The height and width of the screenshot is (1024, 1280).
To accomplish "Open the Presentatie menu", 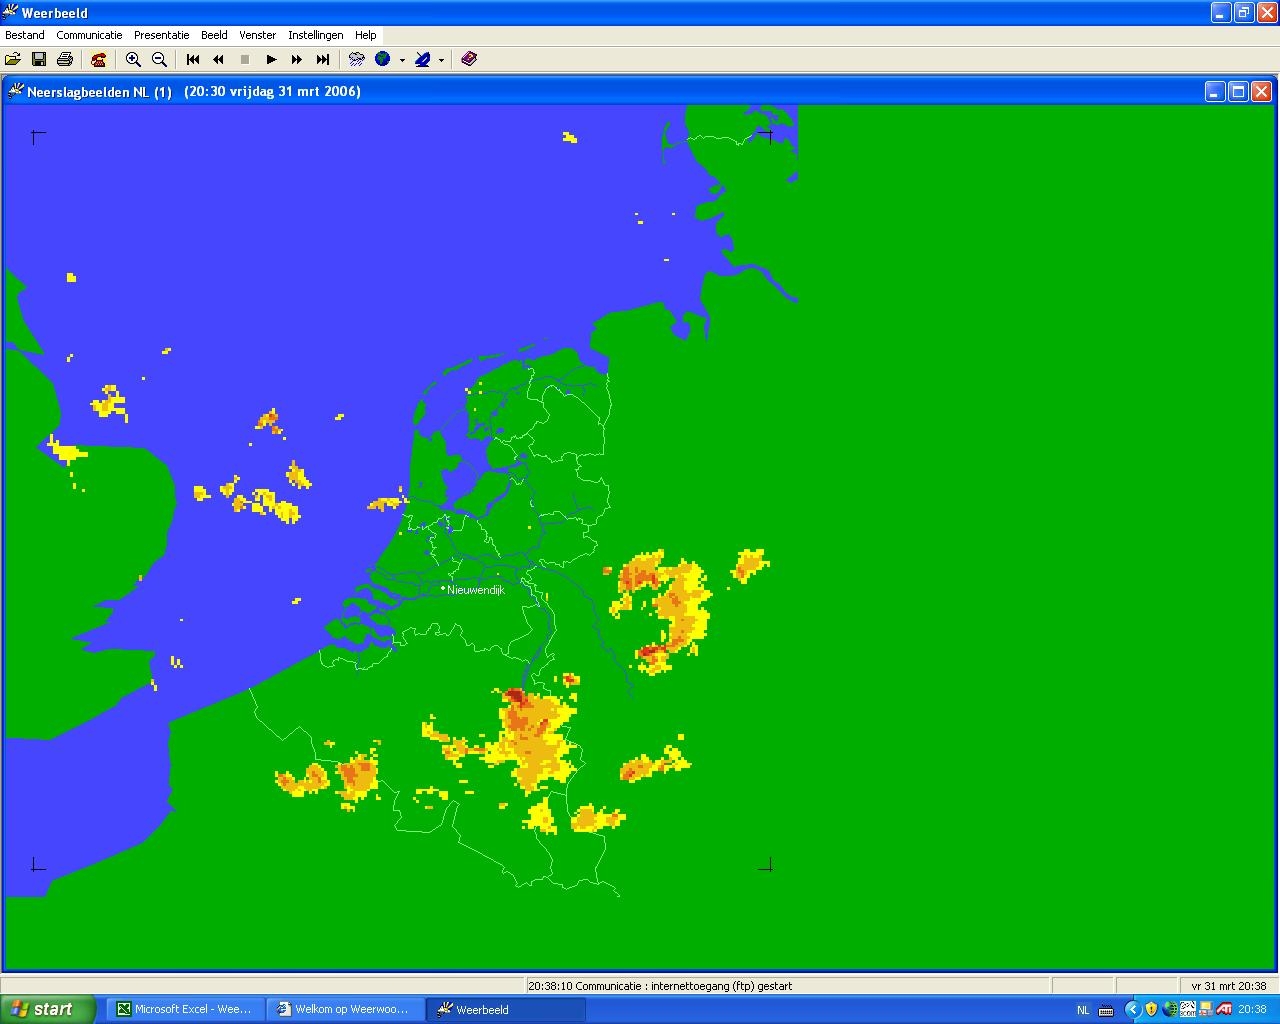I will (161, 35).
